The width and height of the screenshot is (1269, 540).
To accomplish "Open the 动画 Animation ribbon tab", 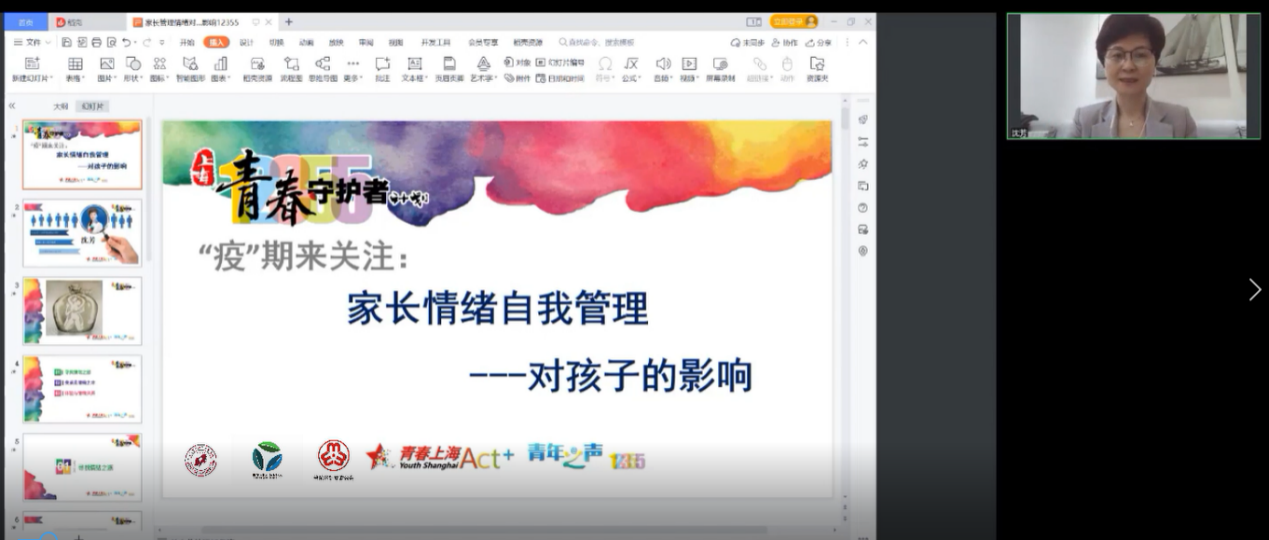I will click(x=306, y=42).
